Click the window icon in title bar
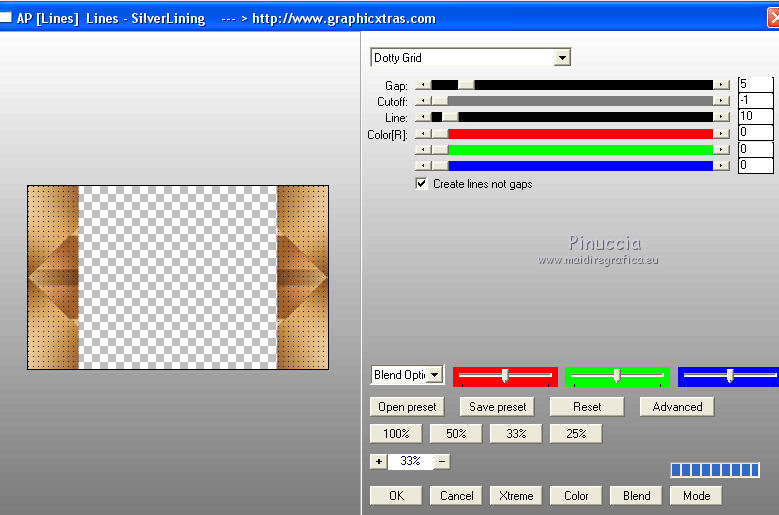779x515 pixels. 5,18
